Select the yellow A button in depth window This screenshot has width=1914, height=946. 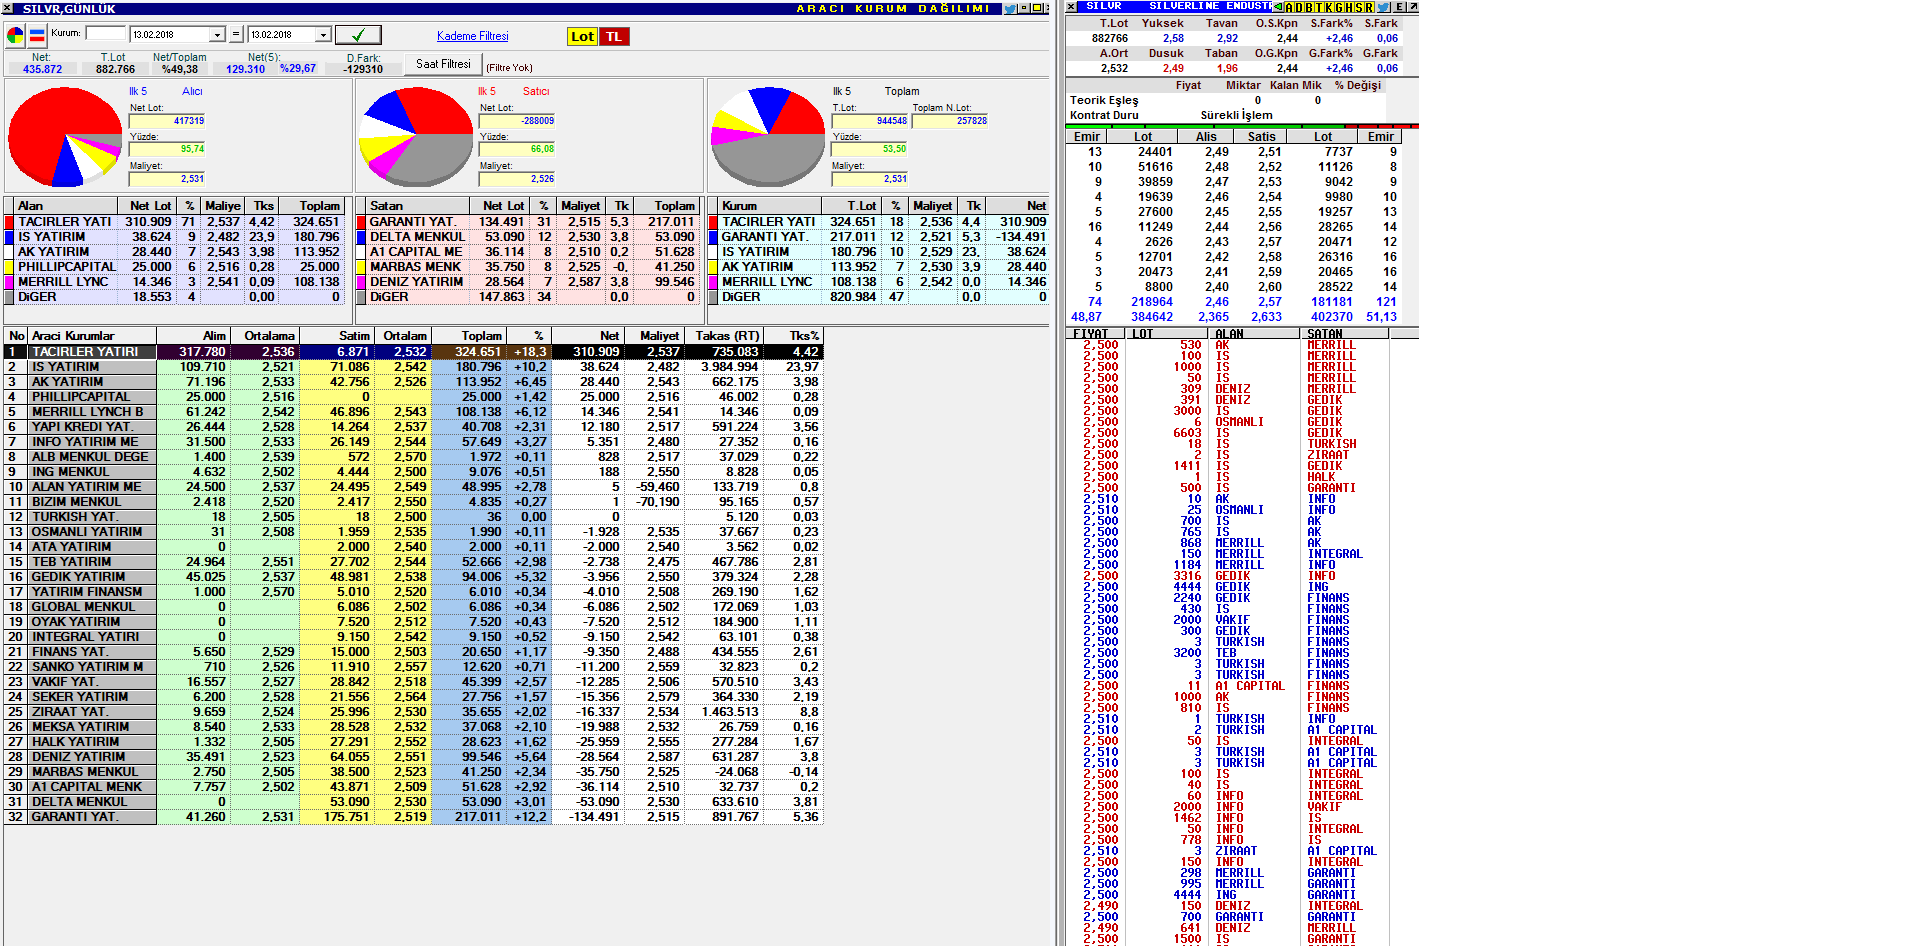pyautogui.click(x=1289, y=7)
